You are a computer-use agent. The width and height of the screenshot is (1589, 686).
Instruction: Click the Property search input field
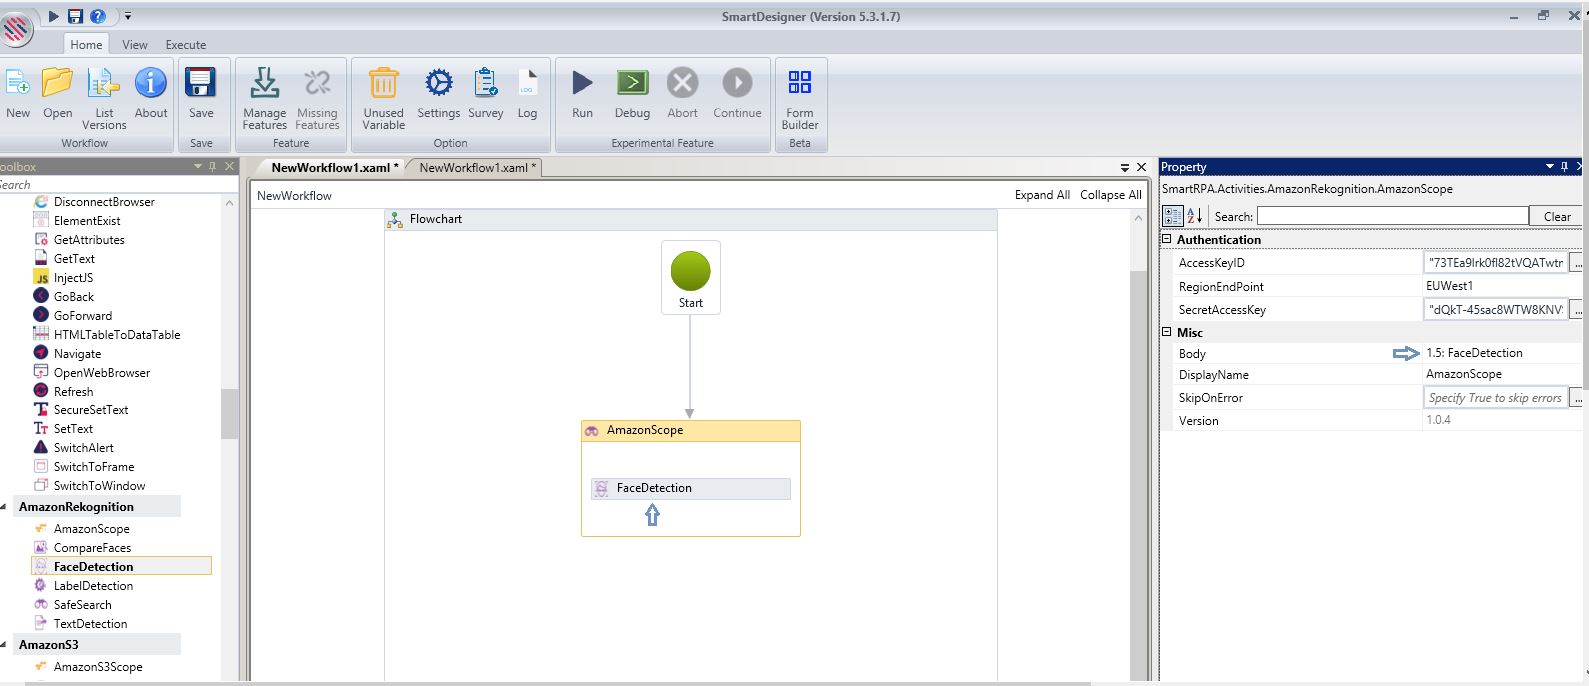[x=1392, y=216]
